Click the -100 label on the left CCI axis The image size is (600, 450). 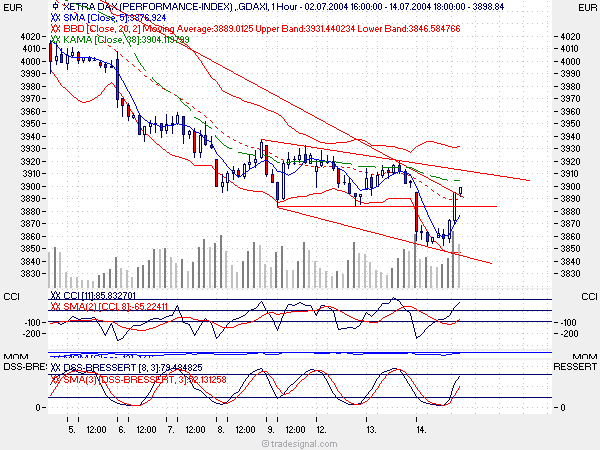(x=32, y=323)
